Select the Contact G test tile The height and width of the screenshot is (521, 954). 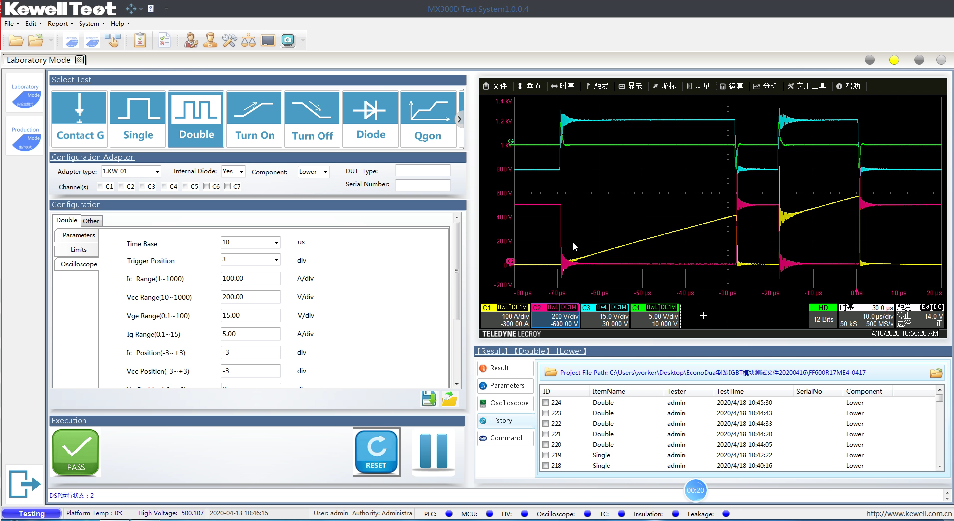pos(79,119)
